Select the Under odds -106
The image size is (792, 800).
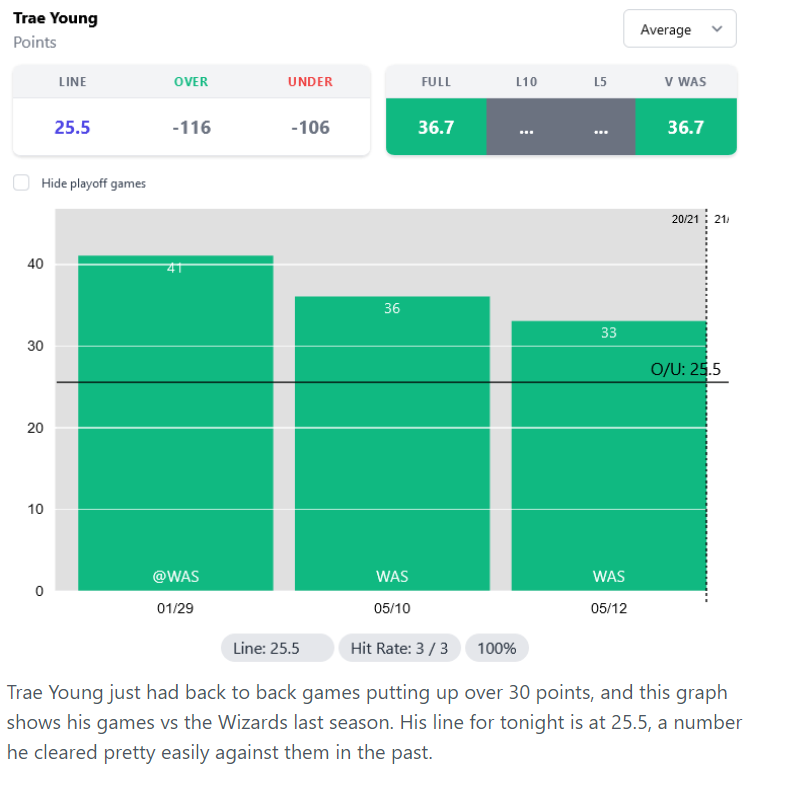click(310, 127)
